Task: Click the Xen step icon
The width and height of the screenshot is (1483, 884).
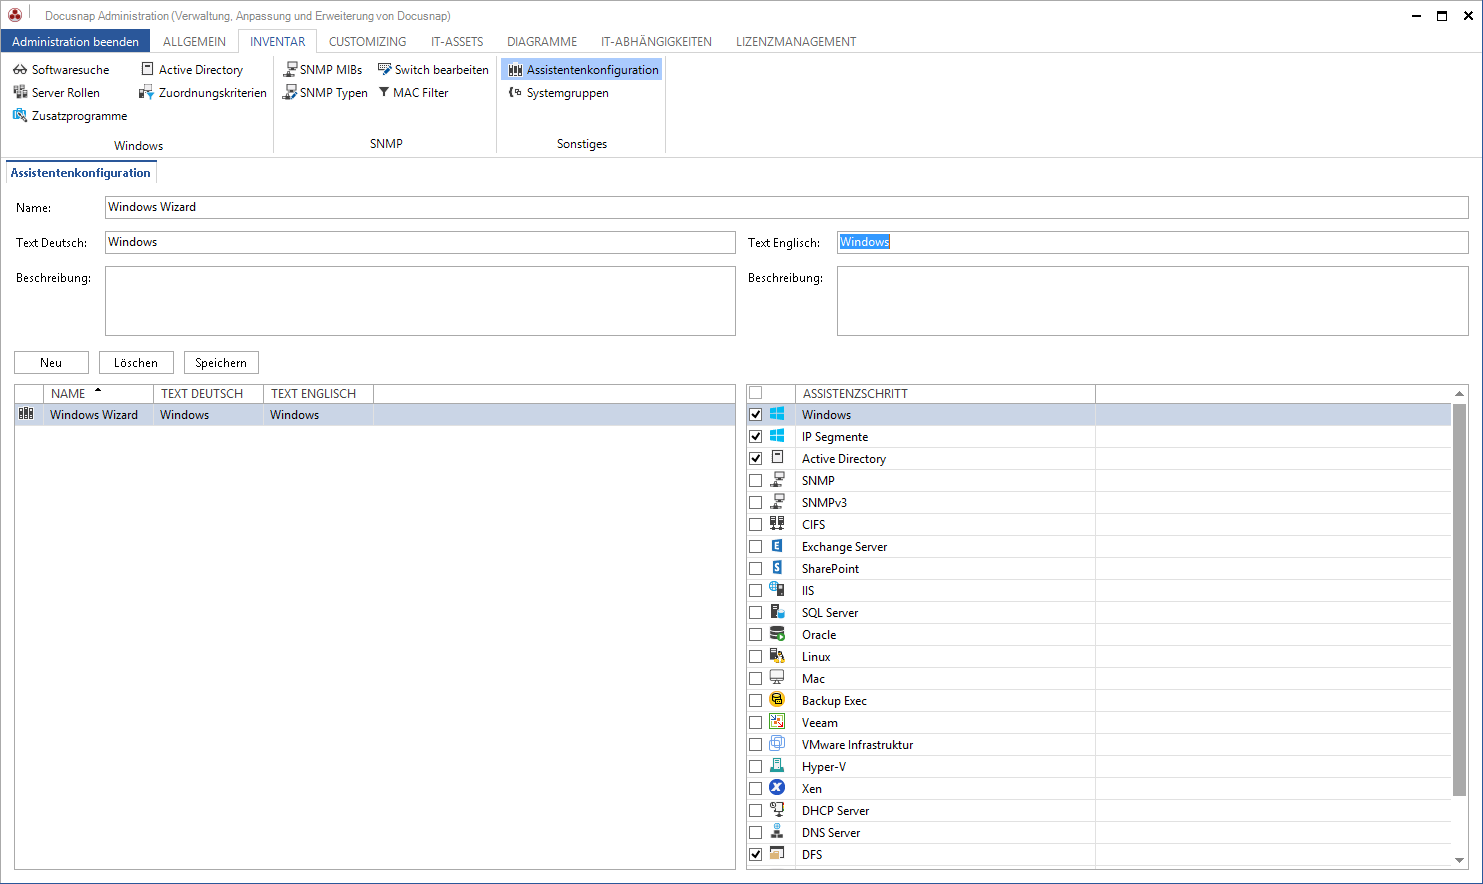Action: (x=777, y=788)
